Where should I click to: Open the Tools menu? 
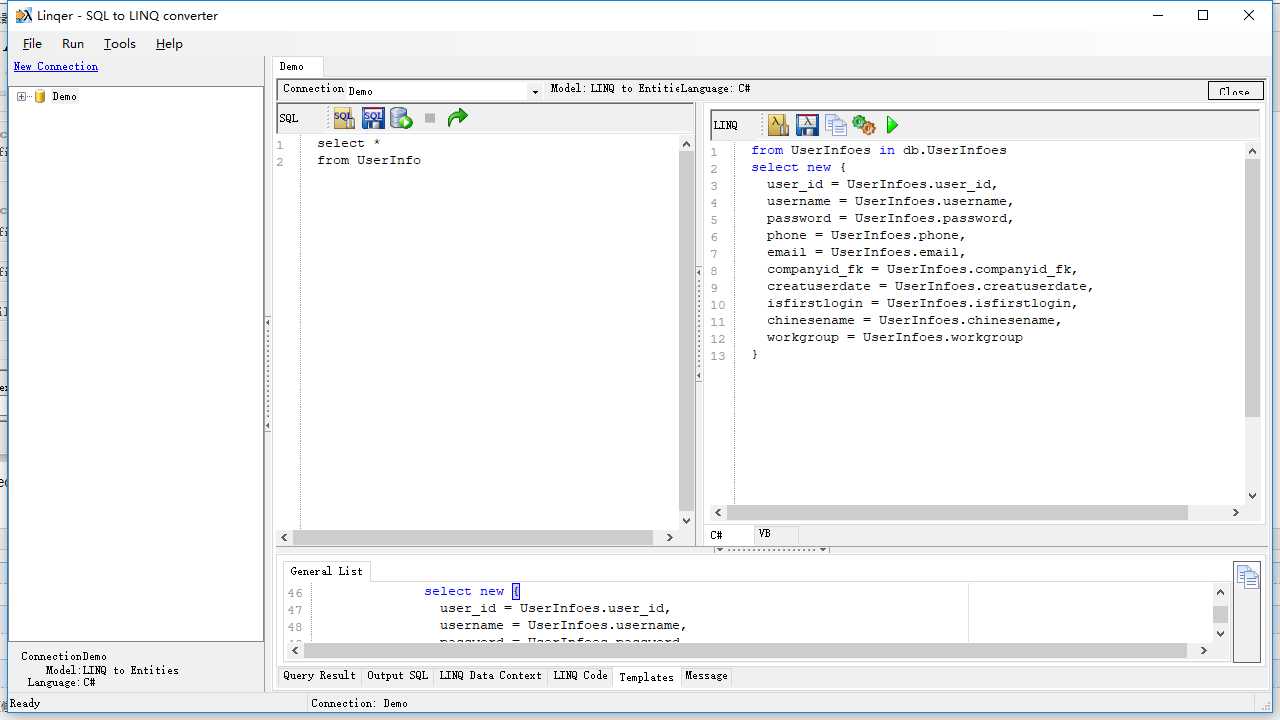119,43
